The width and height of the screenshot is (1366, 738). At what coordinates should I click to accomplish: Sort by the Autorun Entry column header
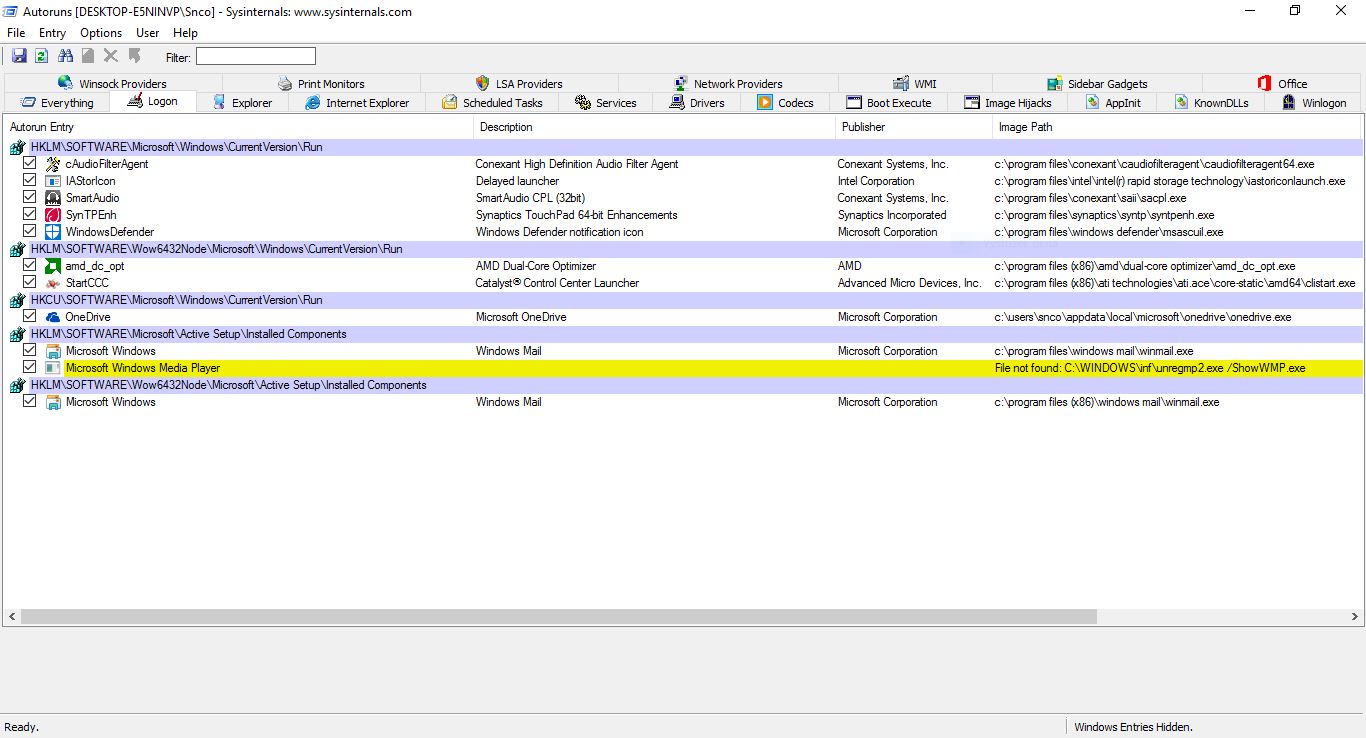[x=238, y=127]
